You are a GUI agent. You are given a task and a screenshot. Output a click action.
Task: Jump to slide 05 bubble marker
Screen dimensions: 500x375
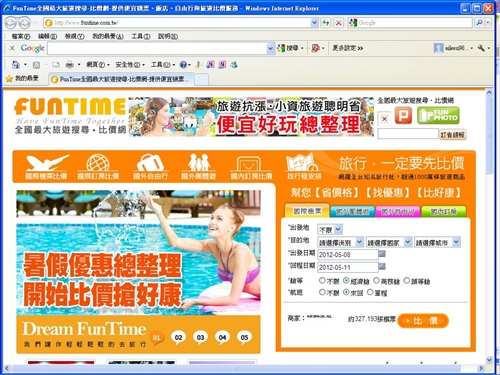tap(244, 338)
